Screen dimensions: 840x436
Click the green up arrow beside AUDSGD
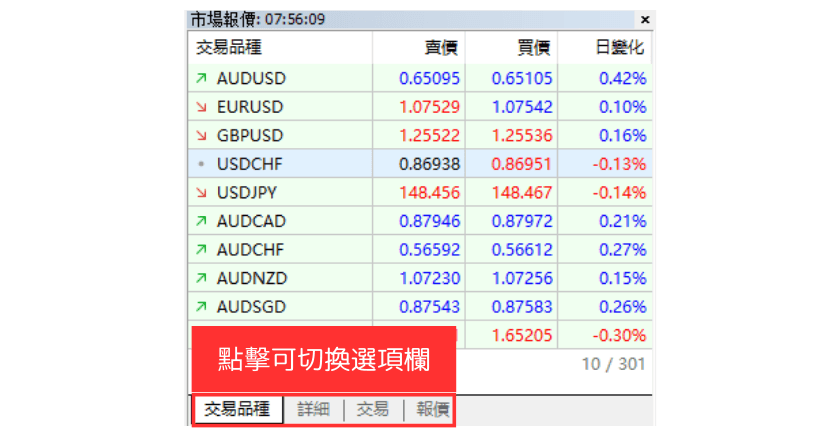[201, 307]
